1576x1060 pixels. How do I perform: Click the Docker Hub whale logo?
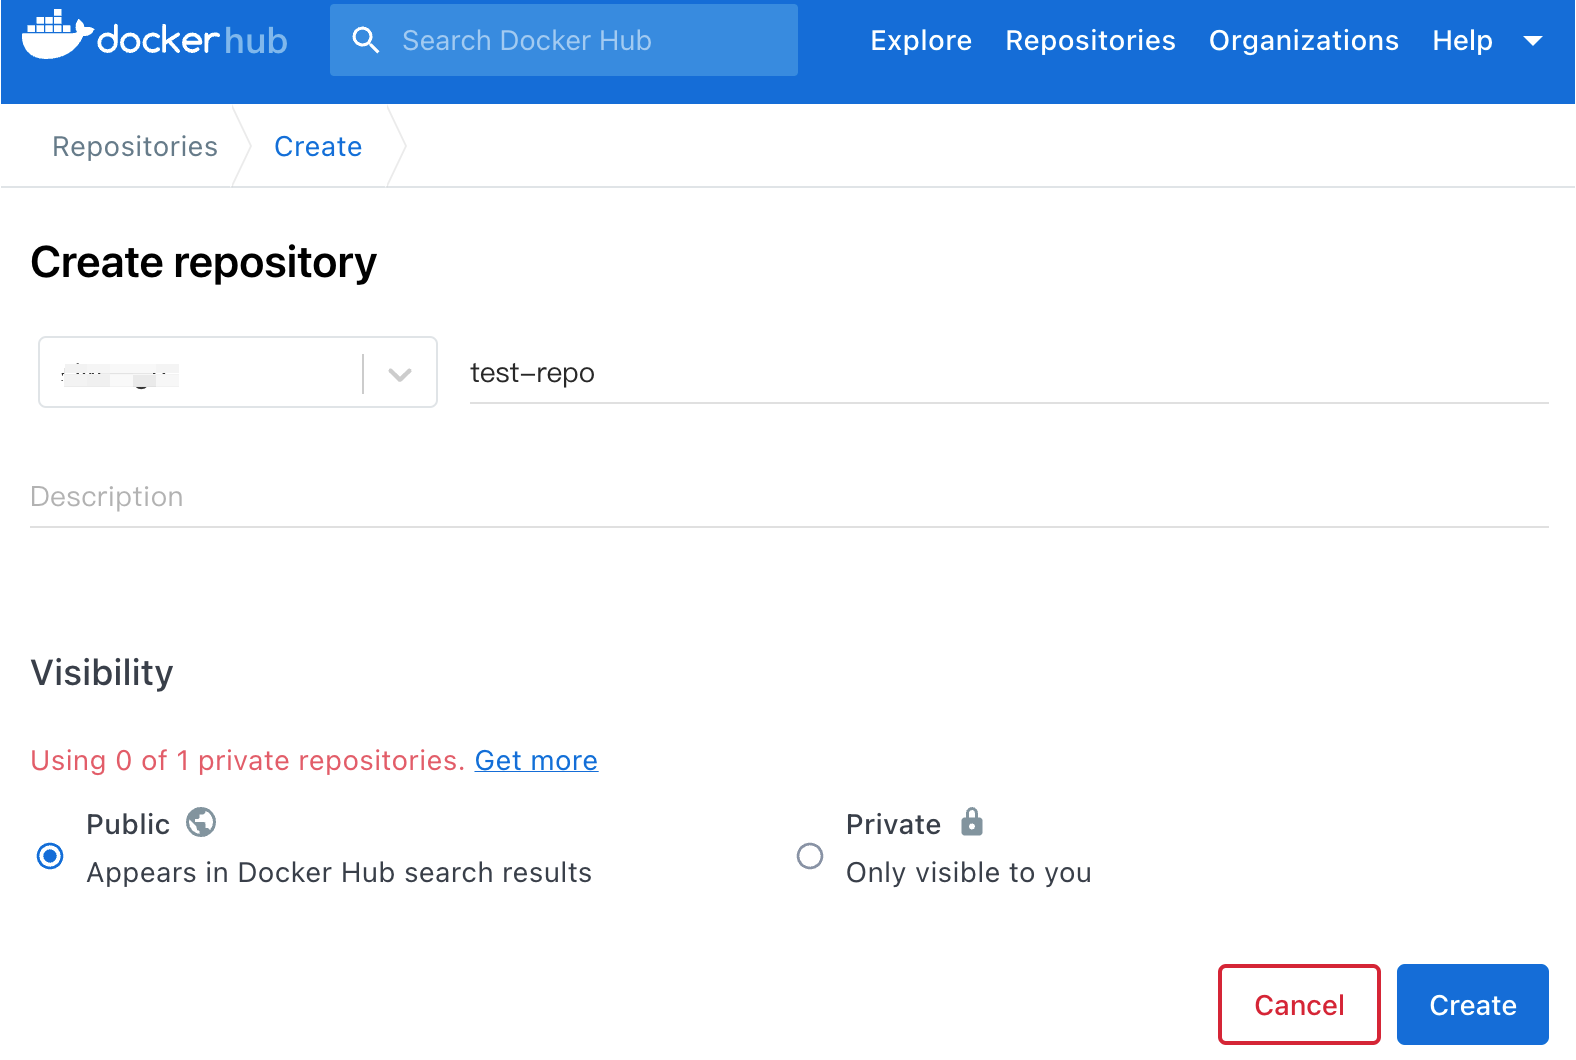click(x=155, y=36)
